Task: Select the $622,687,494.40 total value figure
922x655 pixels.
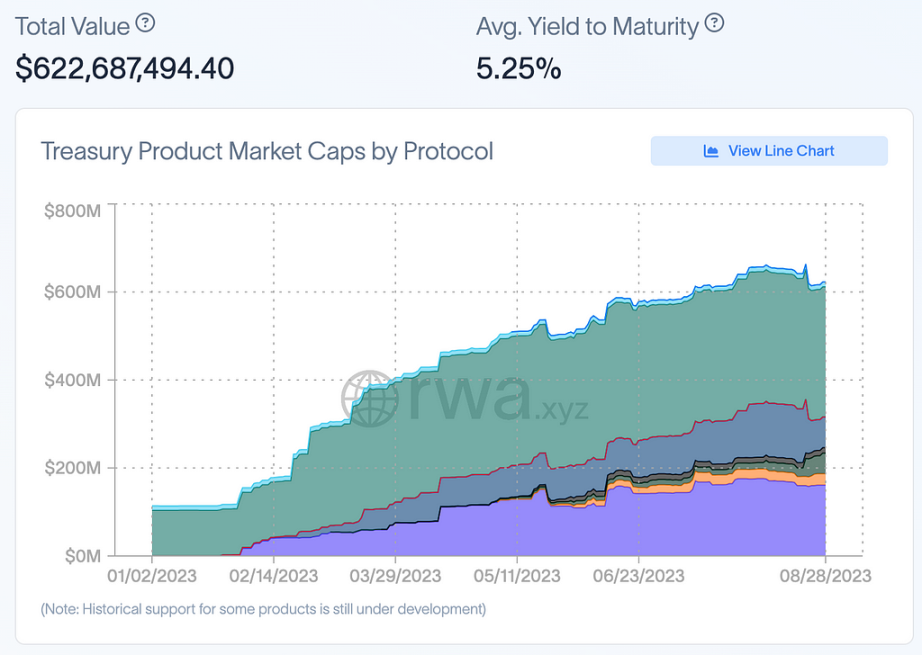Action: [x=125, y=68]
